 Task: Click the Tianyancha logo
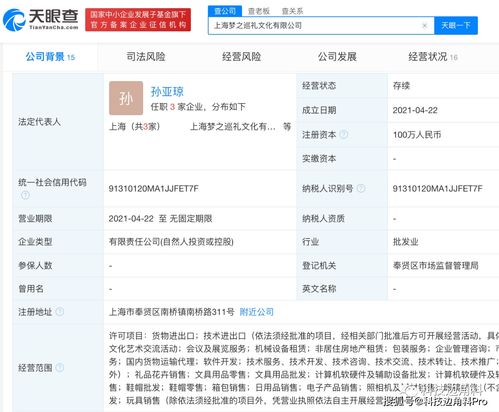point(40,19)
